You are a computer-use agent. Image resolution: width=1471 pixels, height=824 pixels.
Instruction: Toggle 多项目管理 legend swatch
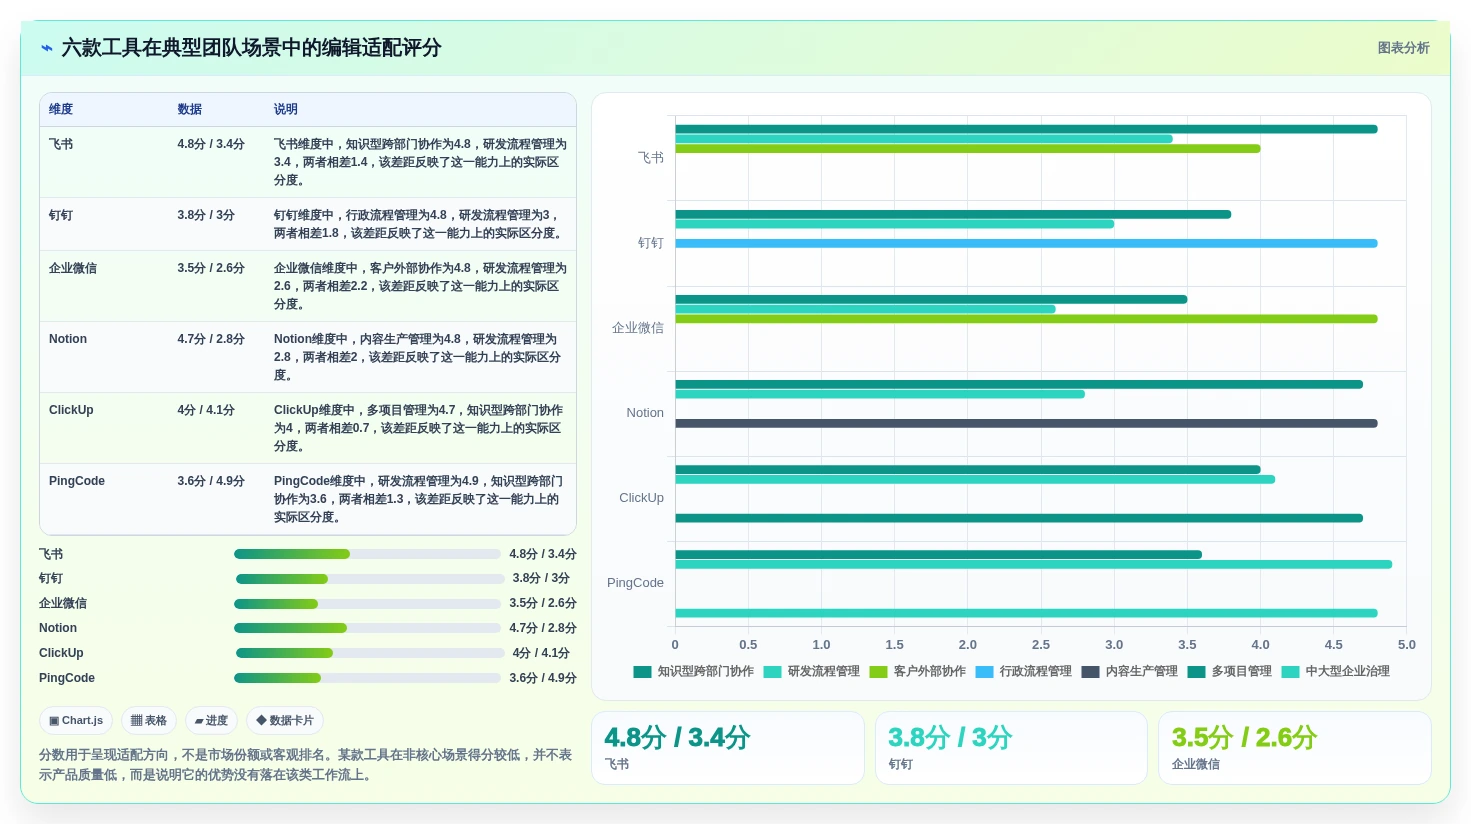coord(1196,672)
